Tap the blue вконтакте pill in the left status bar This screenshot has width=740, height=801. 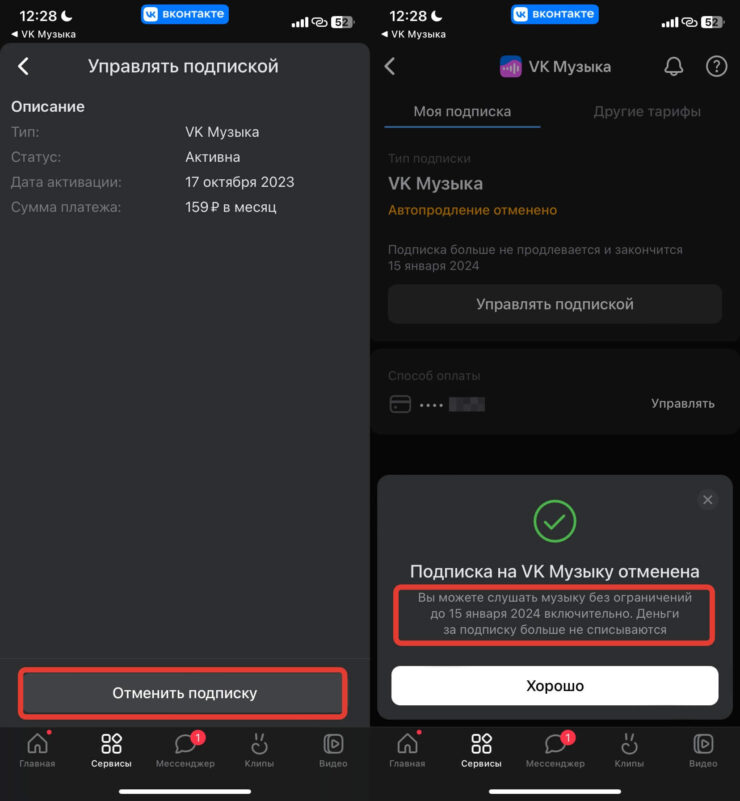point(185,14)
